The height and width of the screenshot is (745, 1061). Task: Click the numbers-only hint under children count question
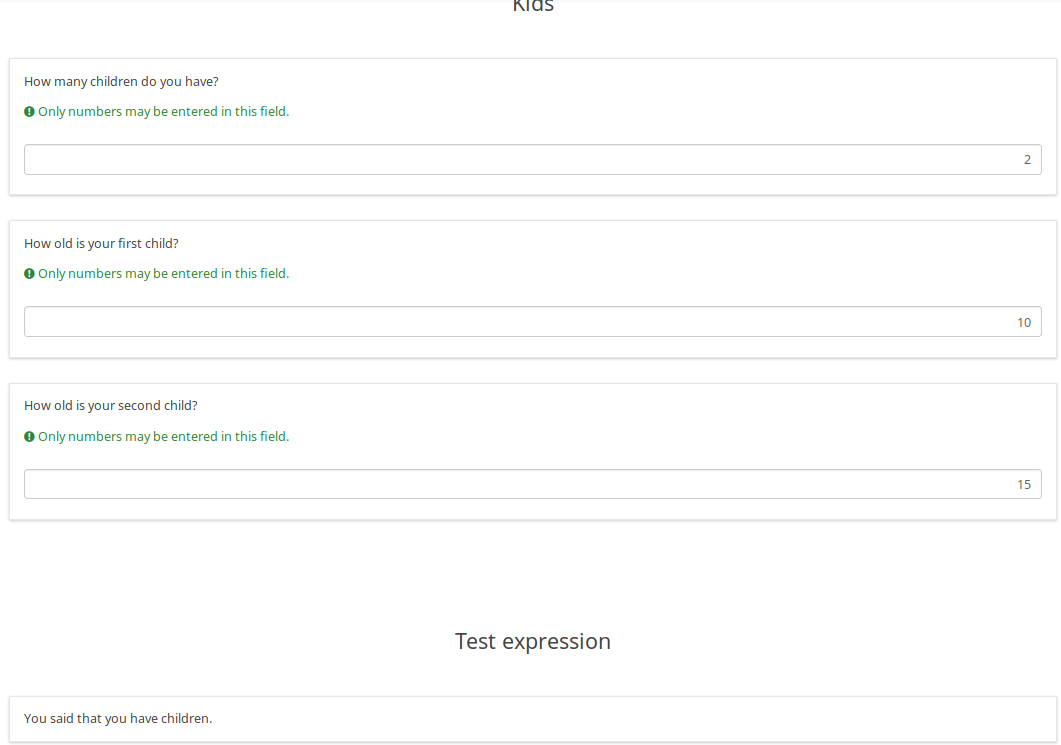pos(163,112)
